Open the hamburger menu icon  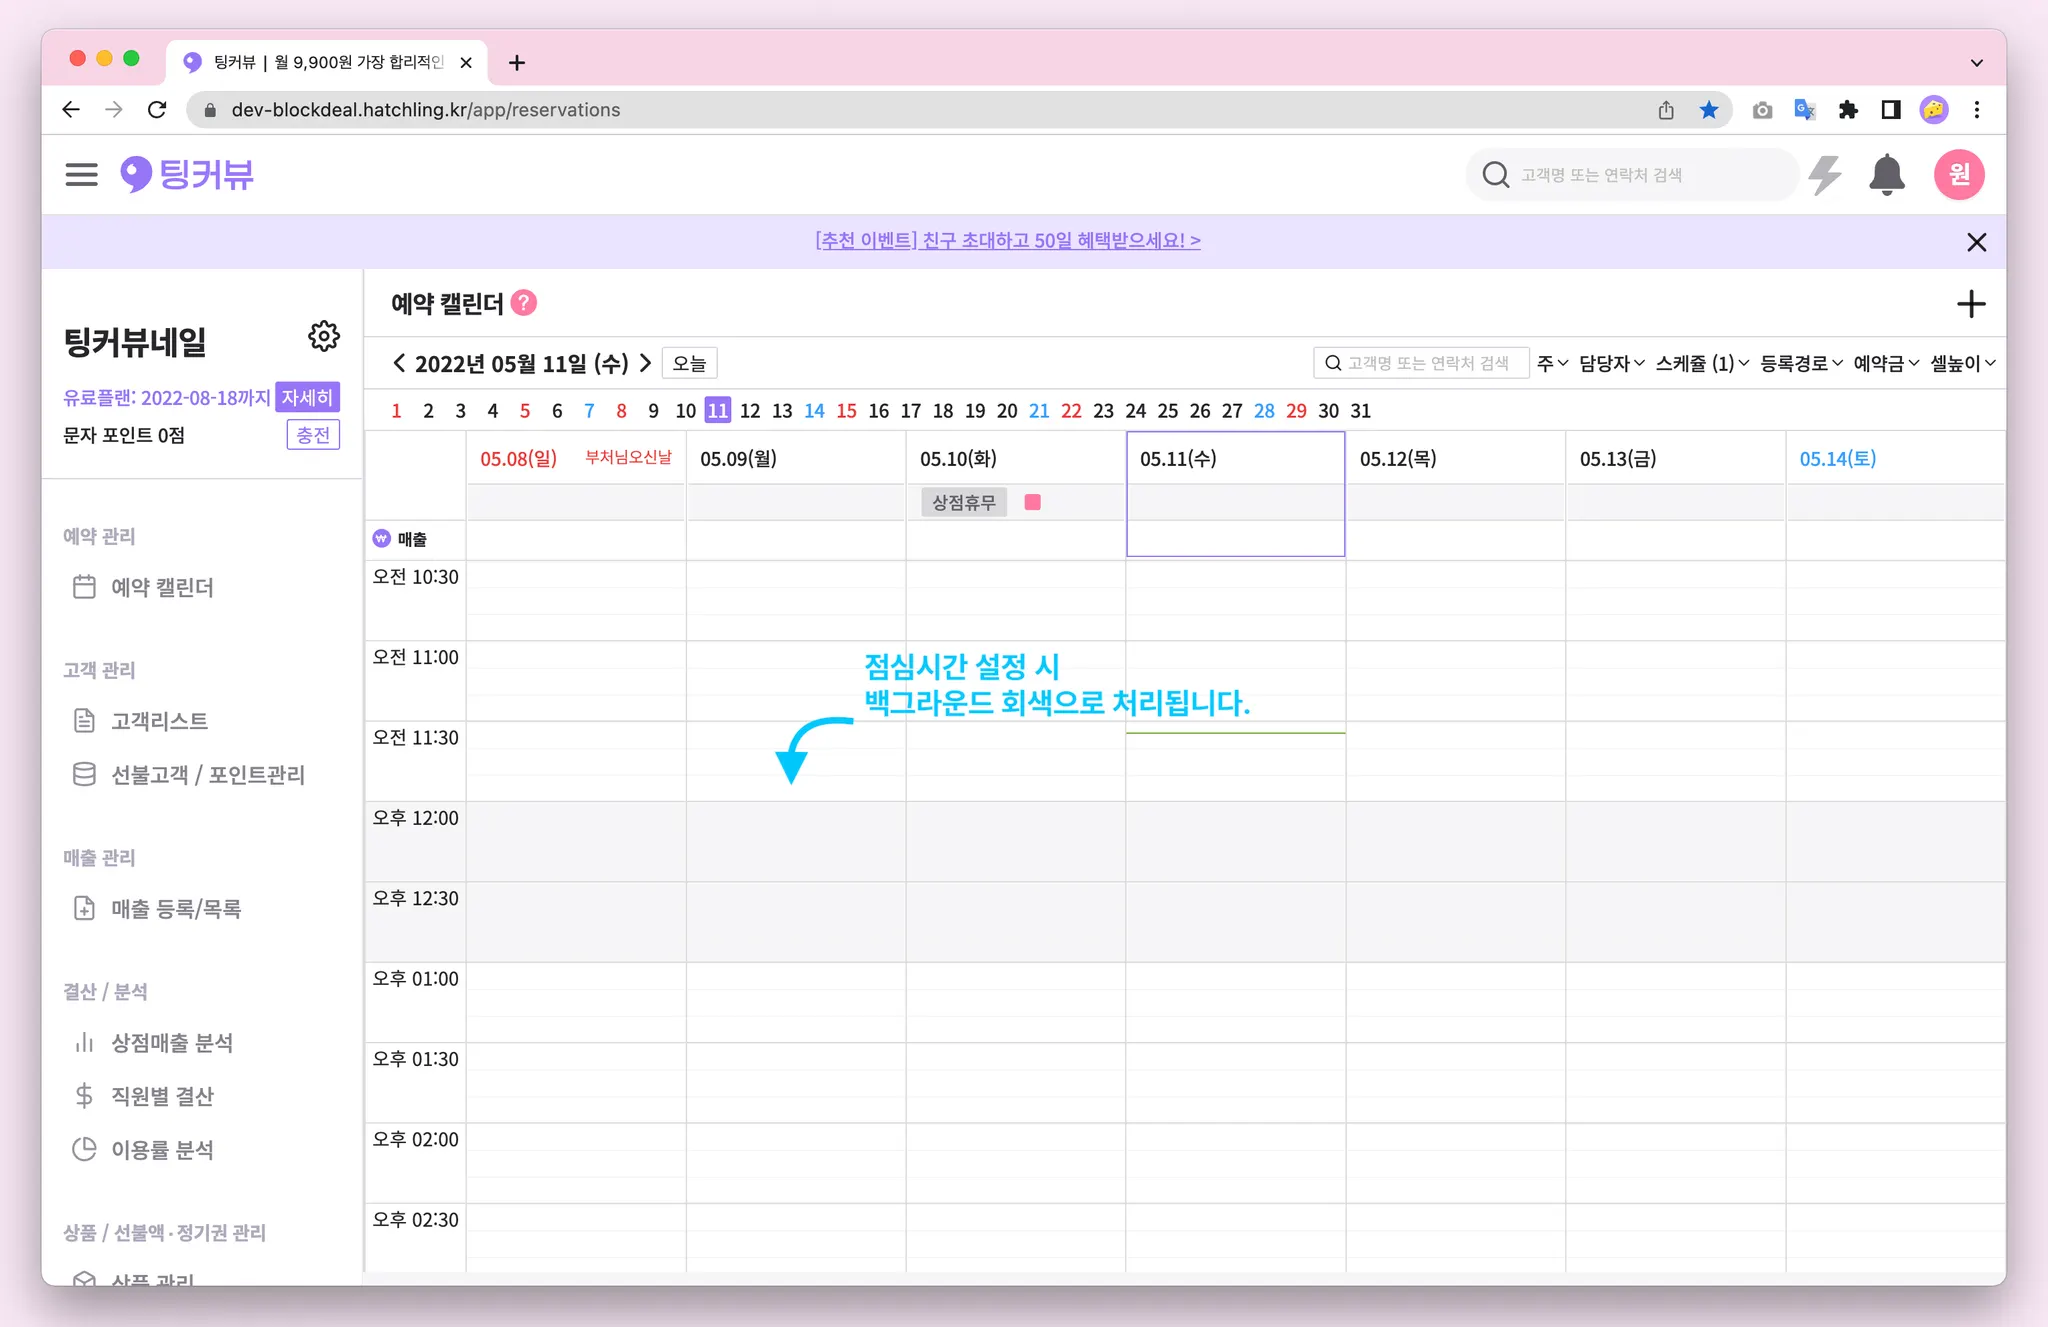pos(81,175)
